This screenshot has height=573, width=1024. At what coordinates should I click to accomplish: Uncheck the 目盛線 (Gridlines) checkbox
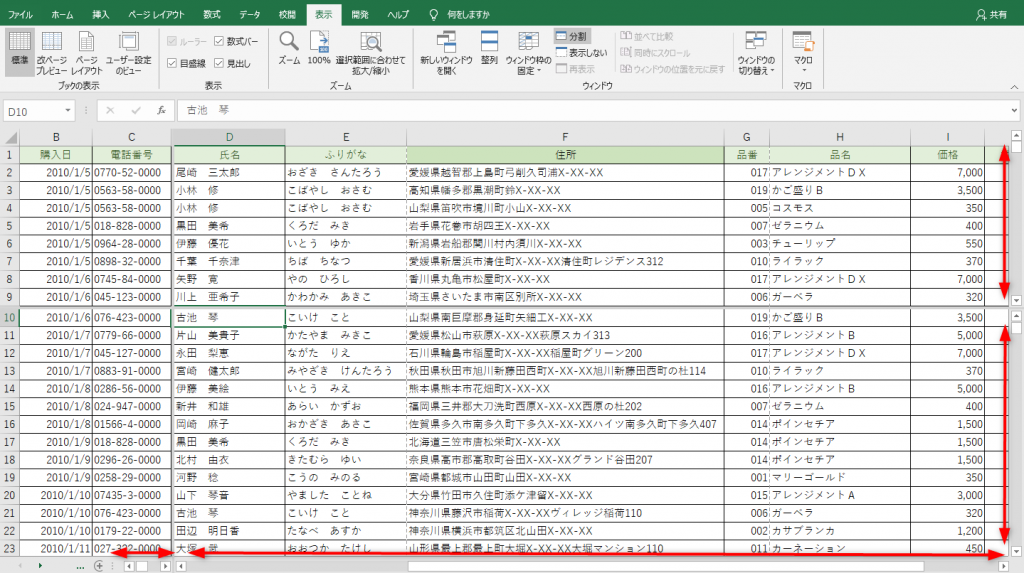coord(171,63)
